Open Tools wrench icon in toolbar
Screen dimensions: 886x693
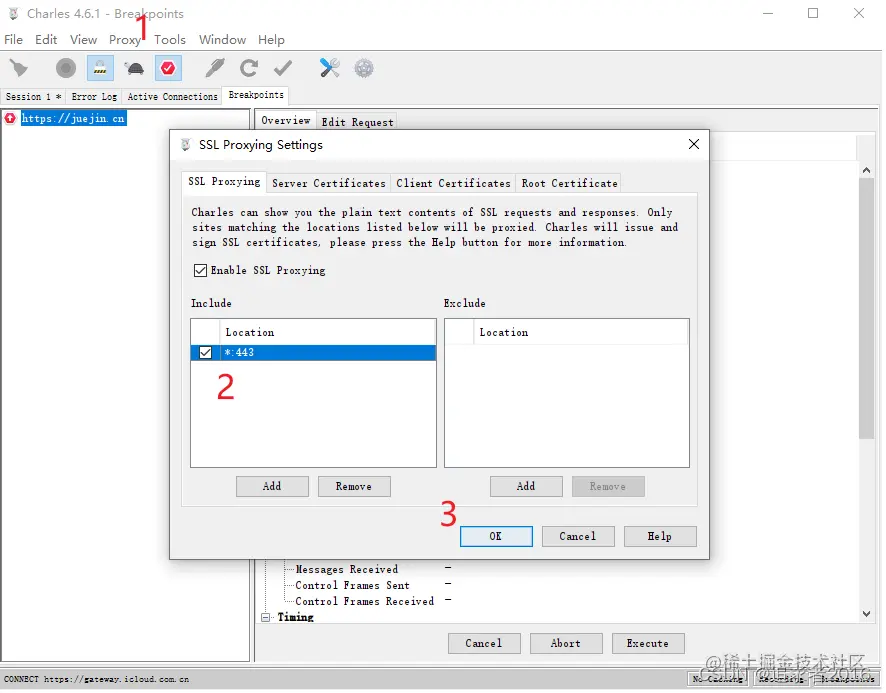329,68
